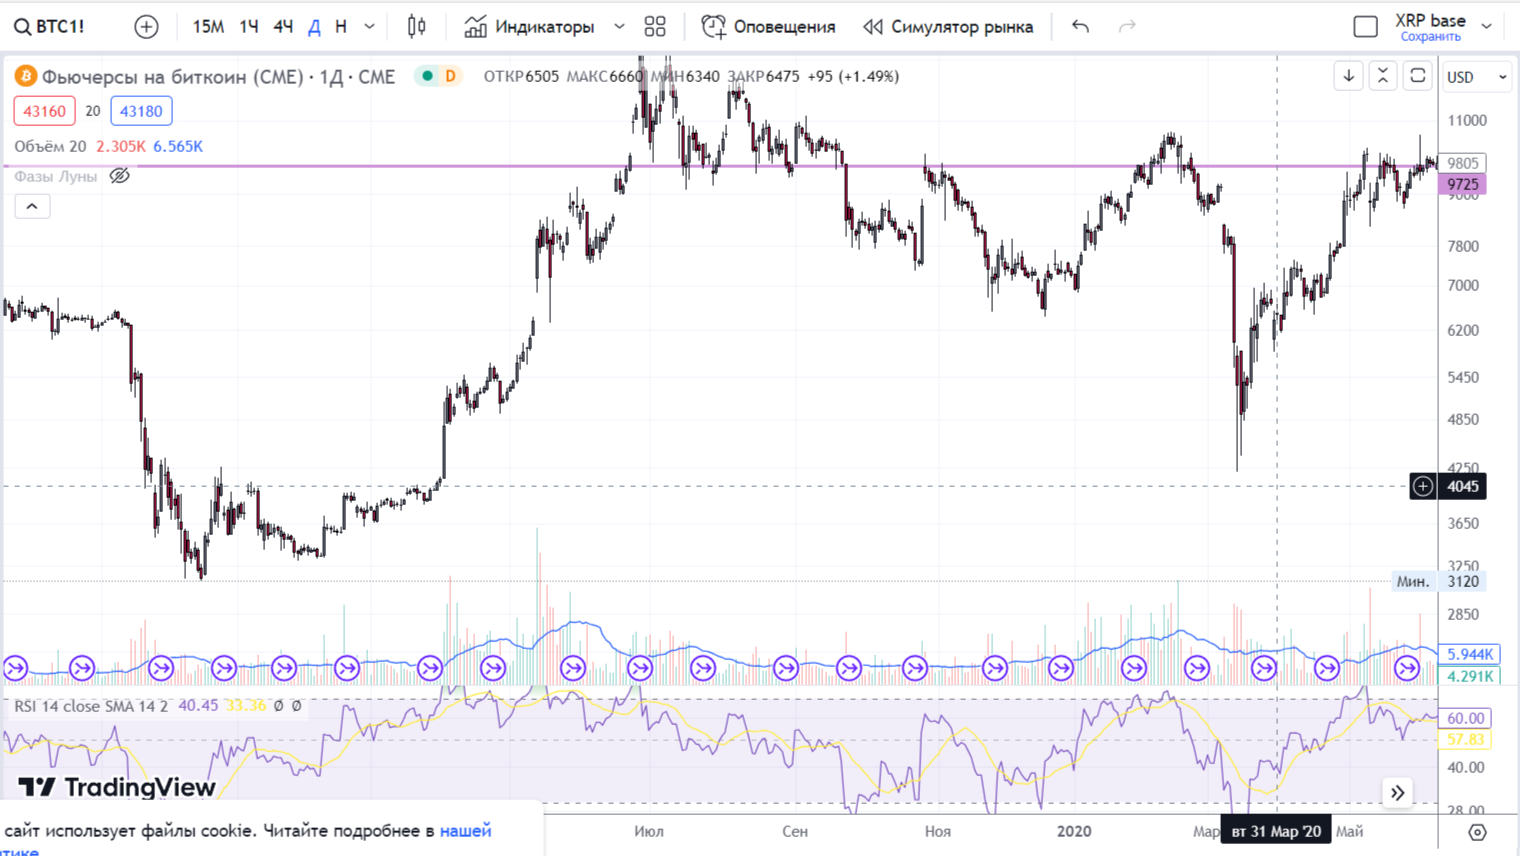1520x856 pixels.
Task: Click the blue 5.944K volume label
Action: click(1469, 654)
